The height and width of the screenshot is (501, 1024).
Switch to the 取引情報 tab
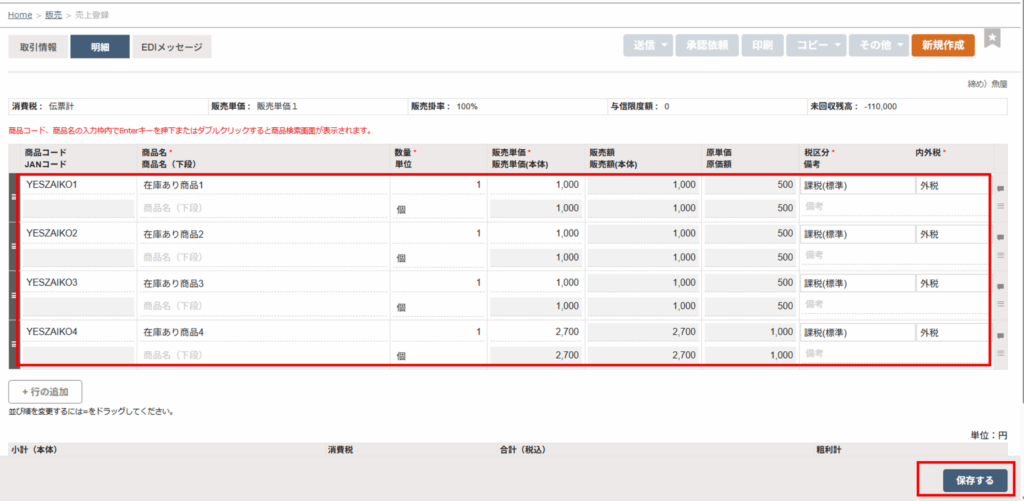pos(38,47)
